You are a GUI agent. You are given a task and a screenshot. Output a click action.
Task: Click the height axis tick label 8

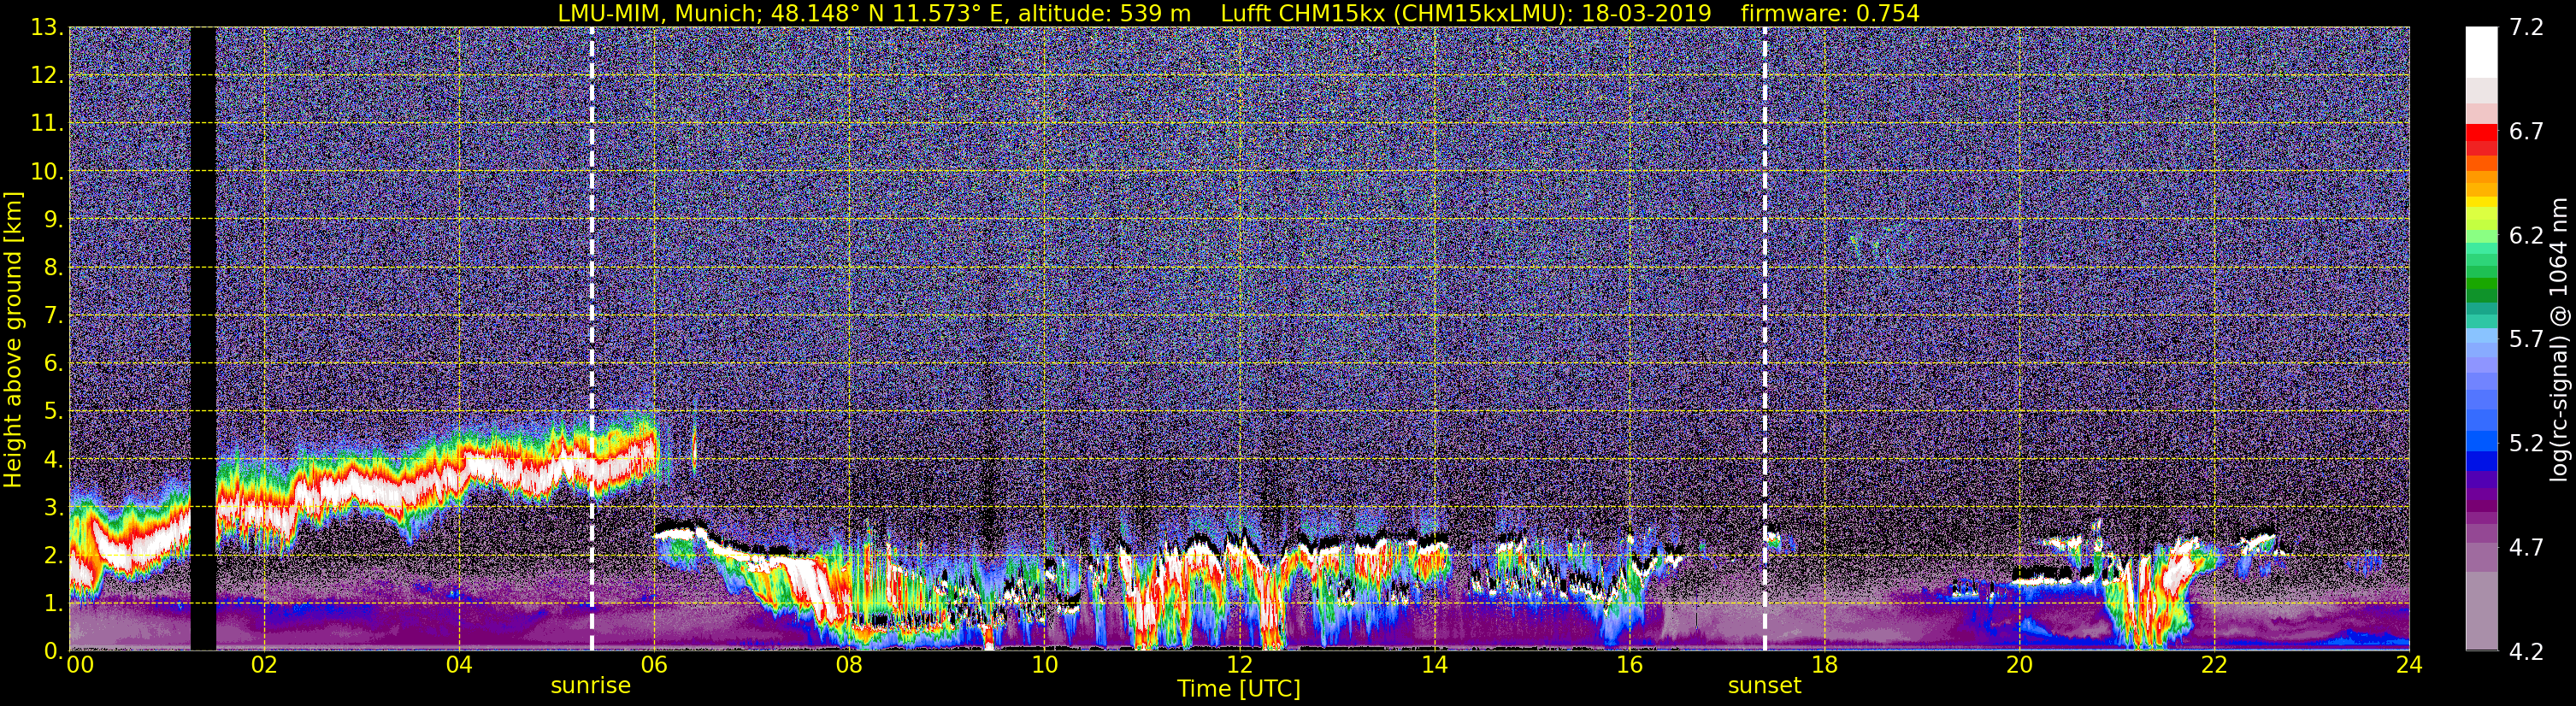[x=54, y=268]
